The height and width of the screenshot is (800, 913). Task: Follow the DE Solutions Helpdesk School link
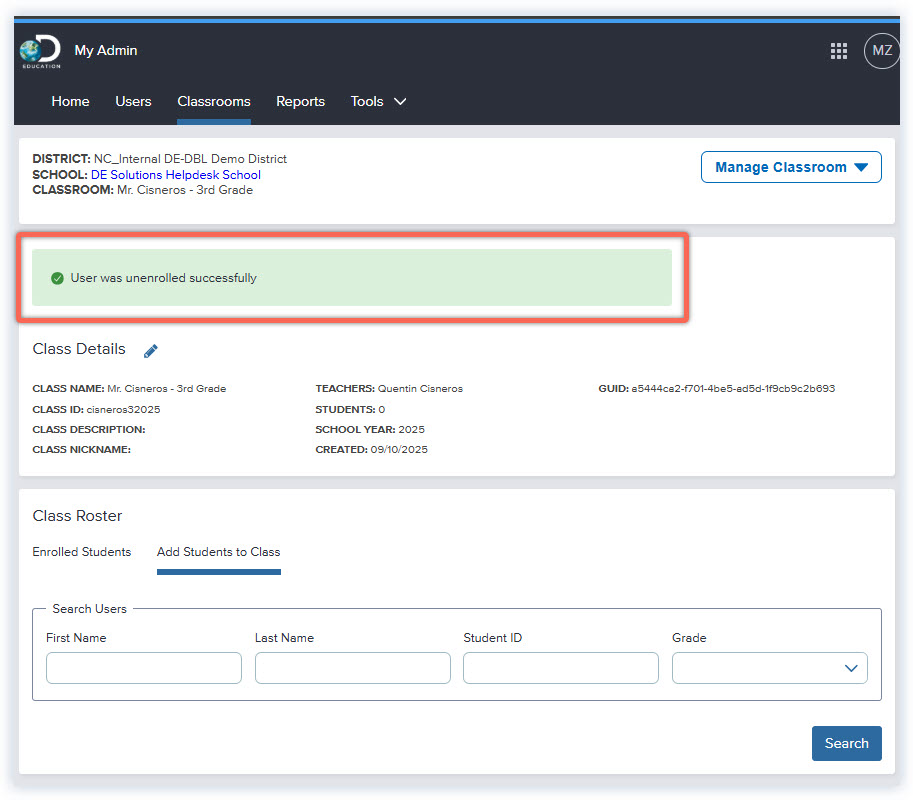(176, 175)
